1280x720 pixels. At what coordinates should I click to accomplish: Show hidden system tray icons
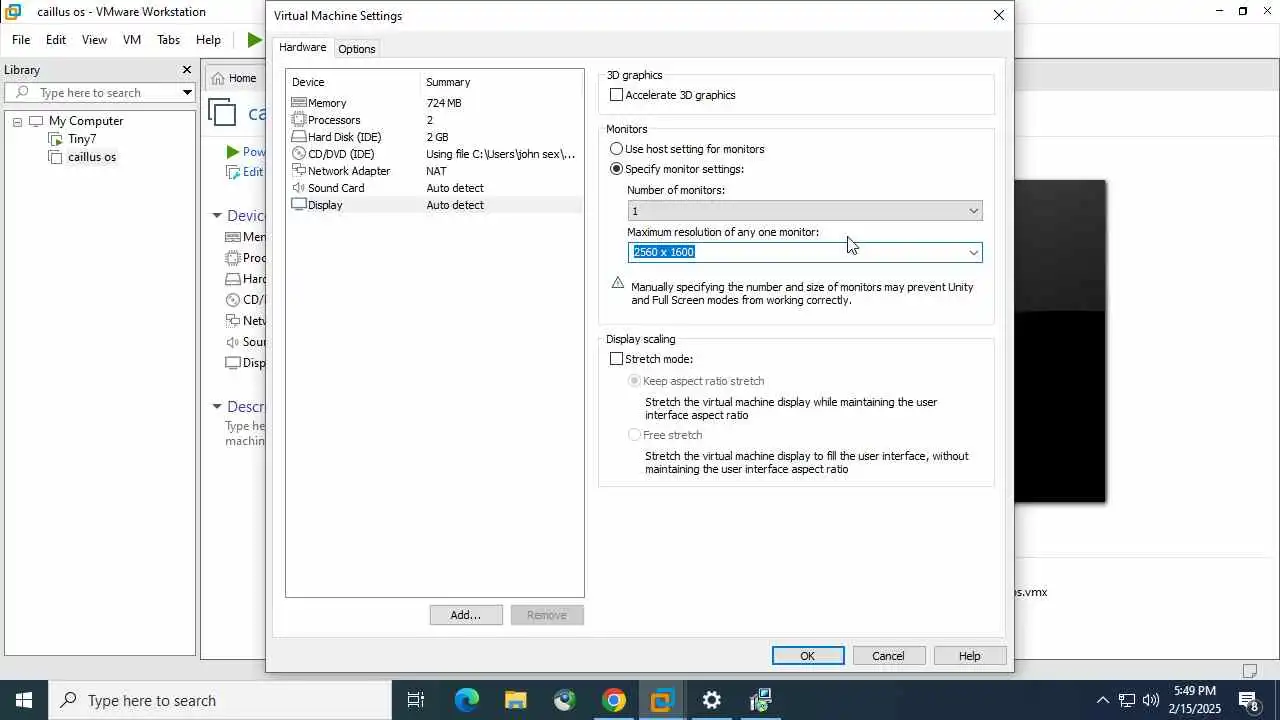[x=1102, y=700]
